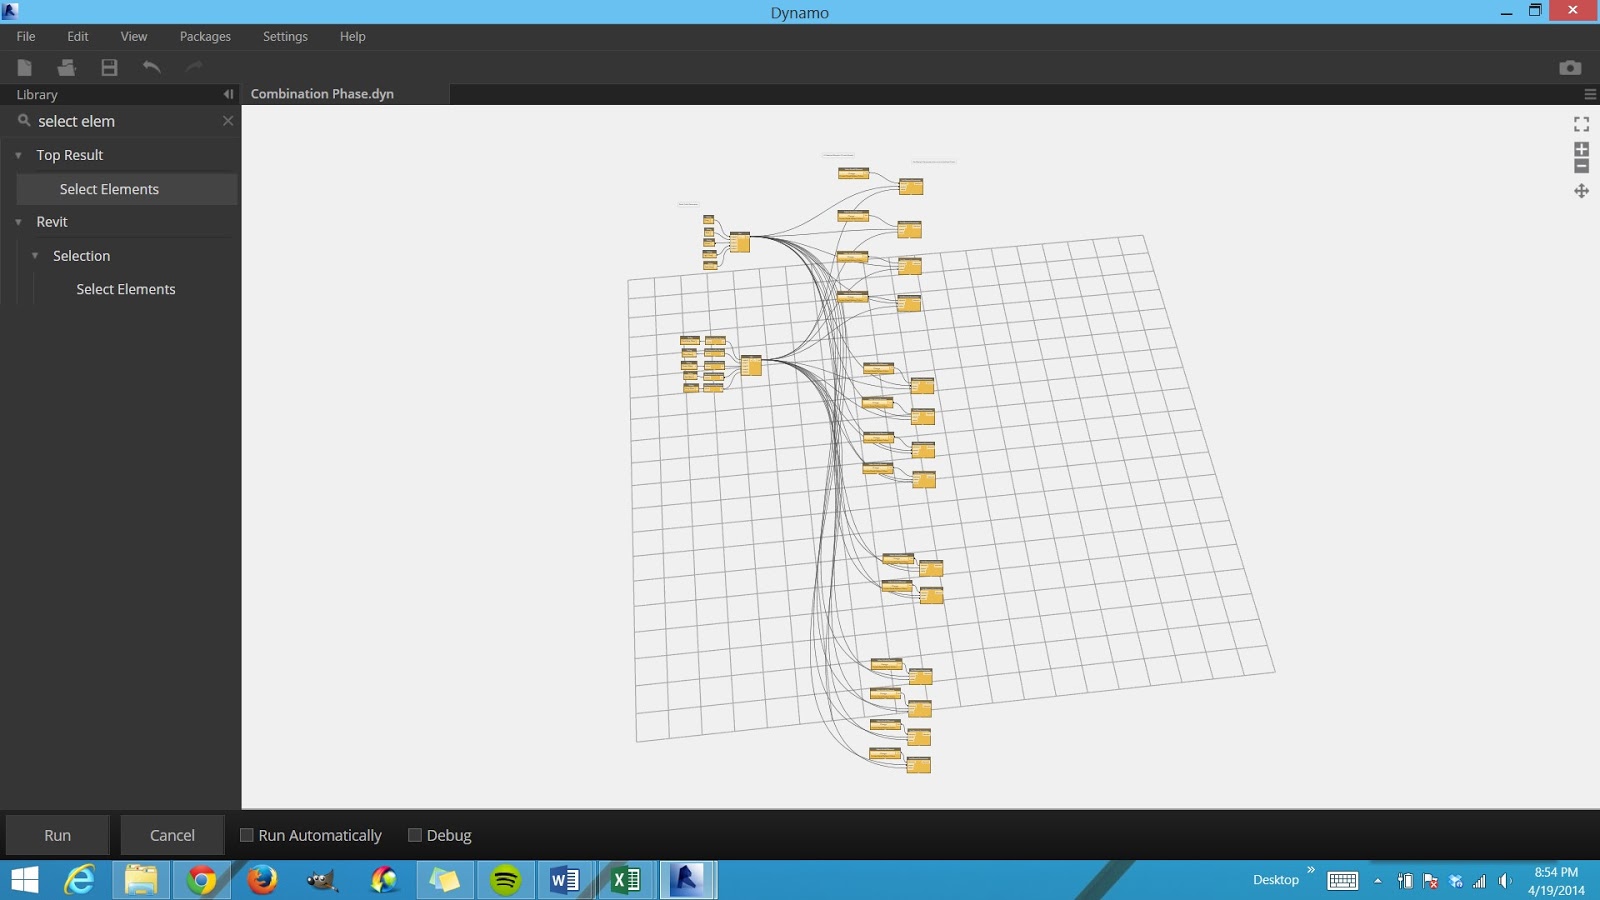Zoom to fit using the fit-view icon

[1581, 124]
